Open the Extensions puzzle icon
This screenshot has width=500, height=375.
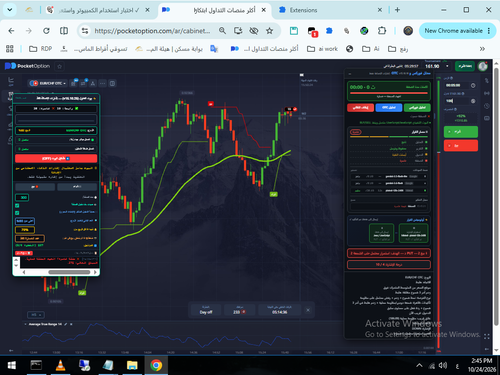pyautogui.click(x=382, y=31)
